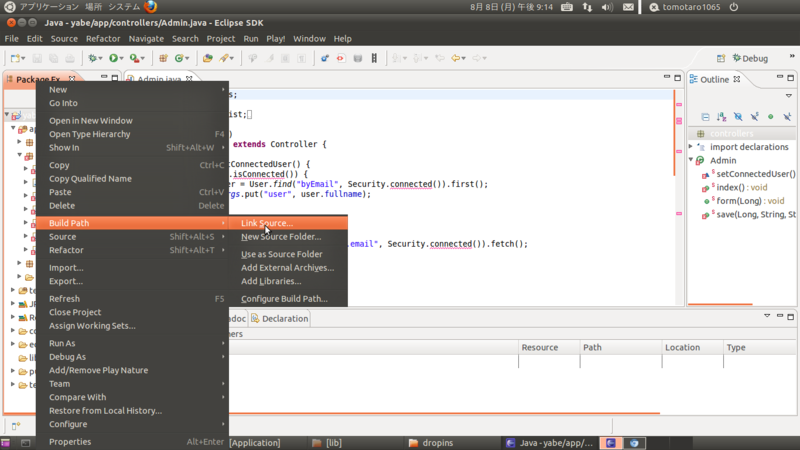The width and height of the screenshot is (800, 450).
Task: Click Collapse All in Outline toolbar
Action: [x=705, y=117]
